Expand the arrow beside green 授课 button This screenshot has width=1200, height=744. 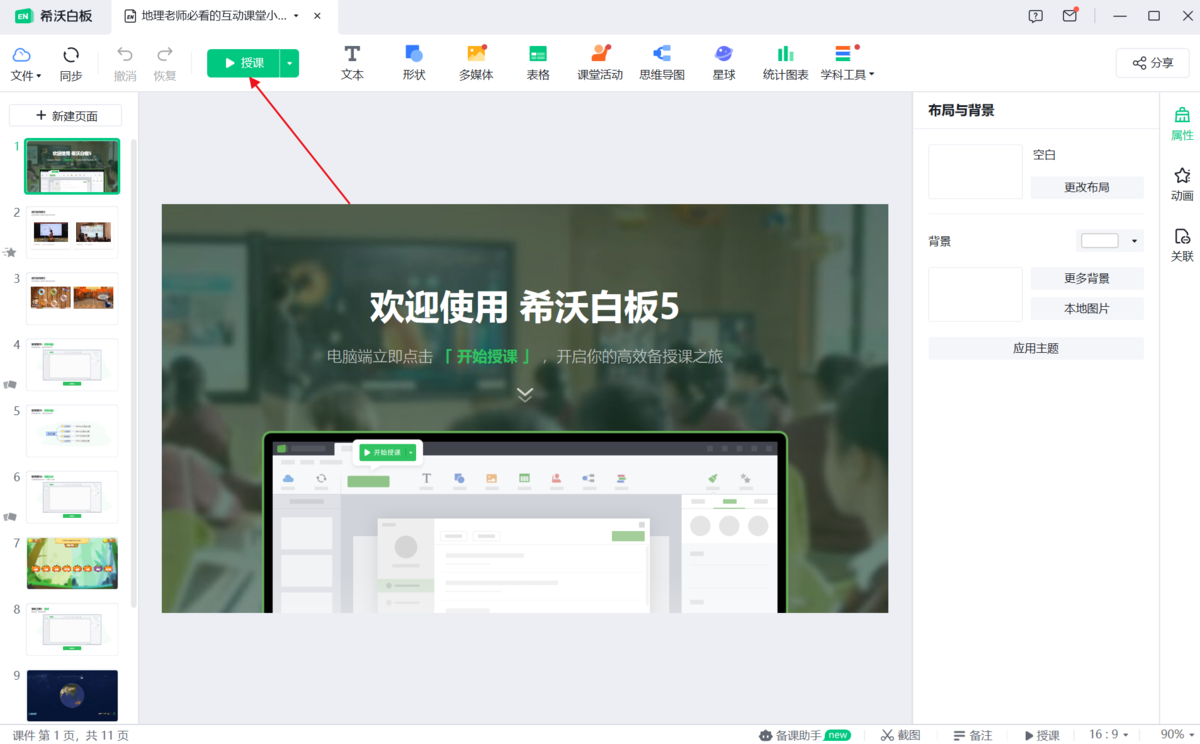(289, 63)
